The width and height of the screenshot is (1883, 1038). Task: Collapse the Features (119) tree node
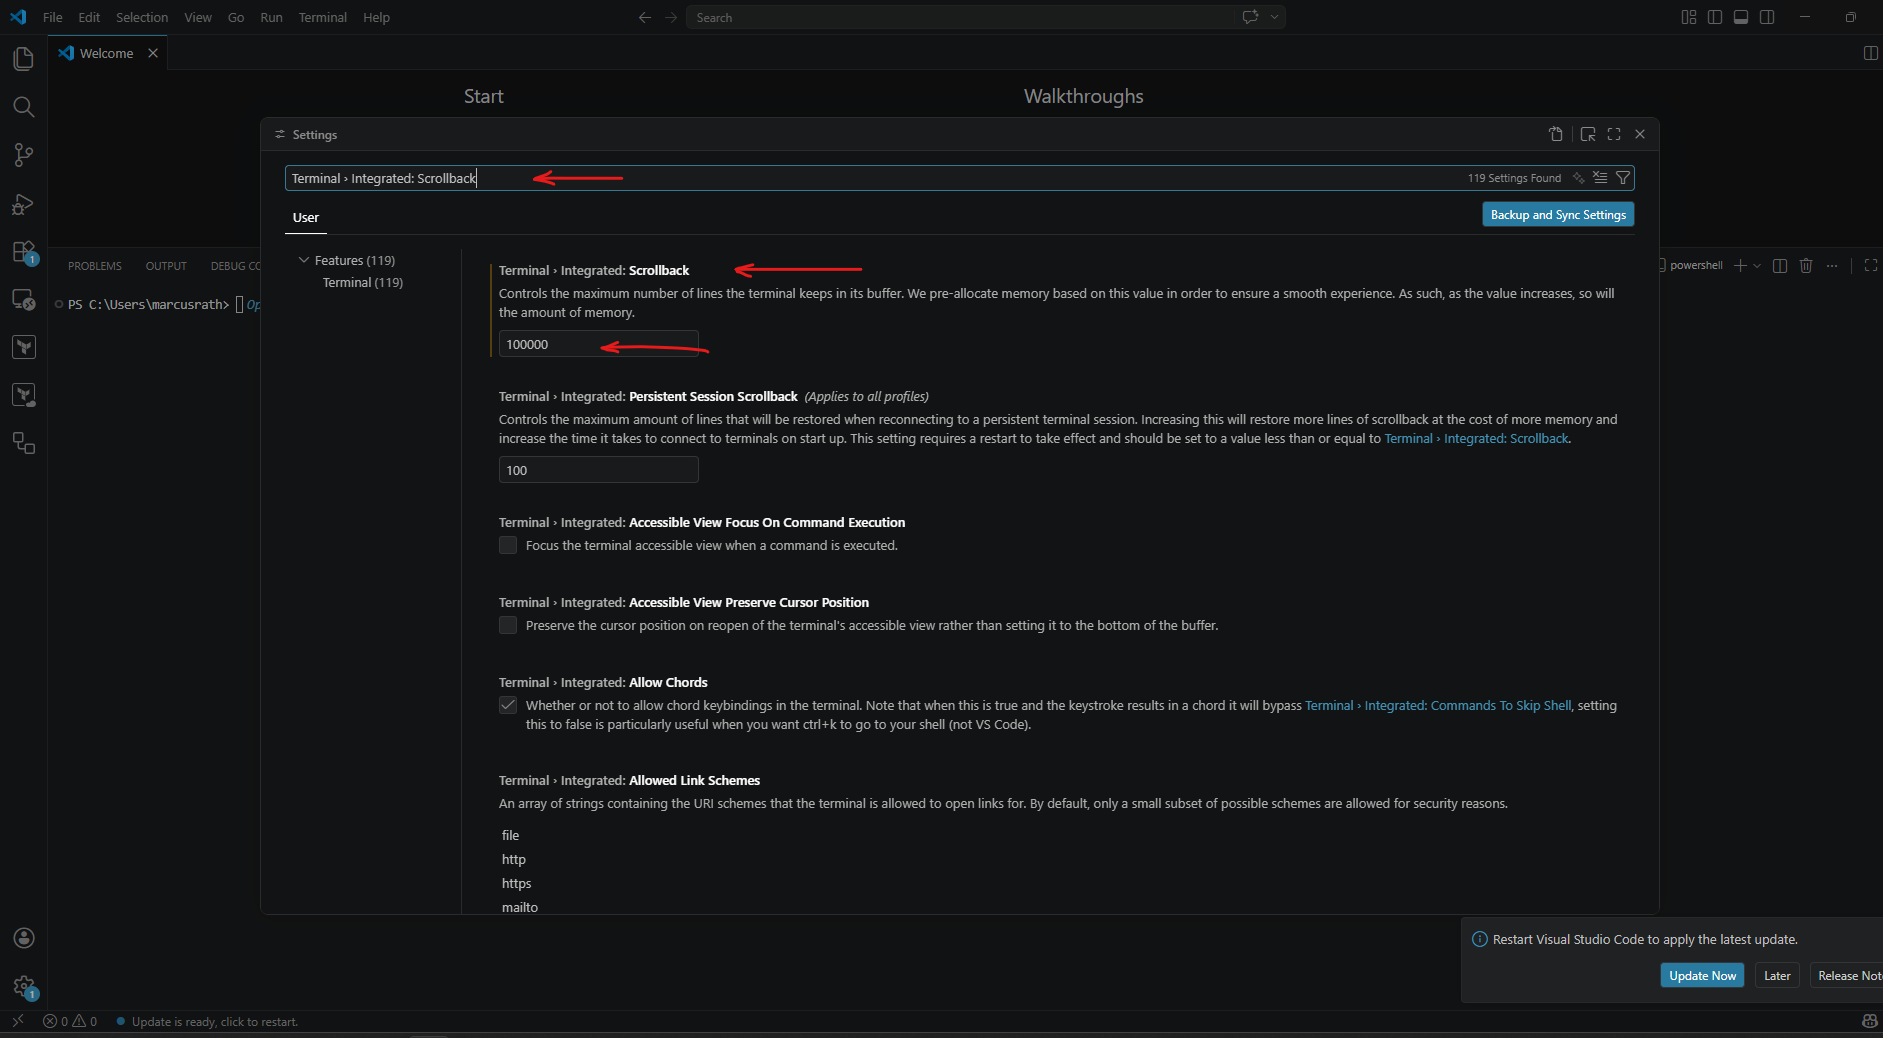point(304,260)
